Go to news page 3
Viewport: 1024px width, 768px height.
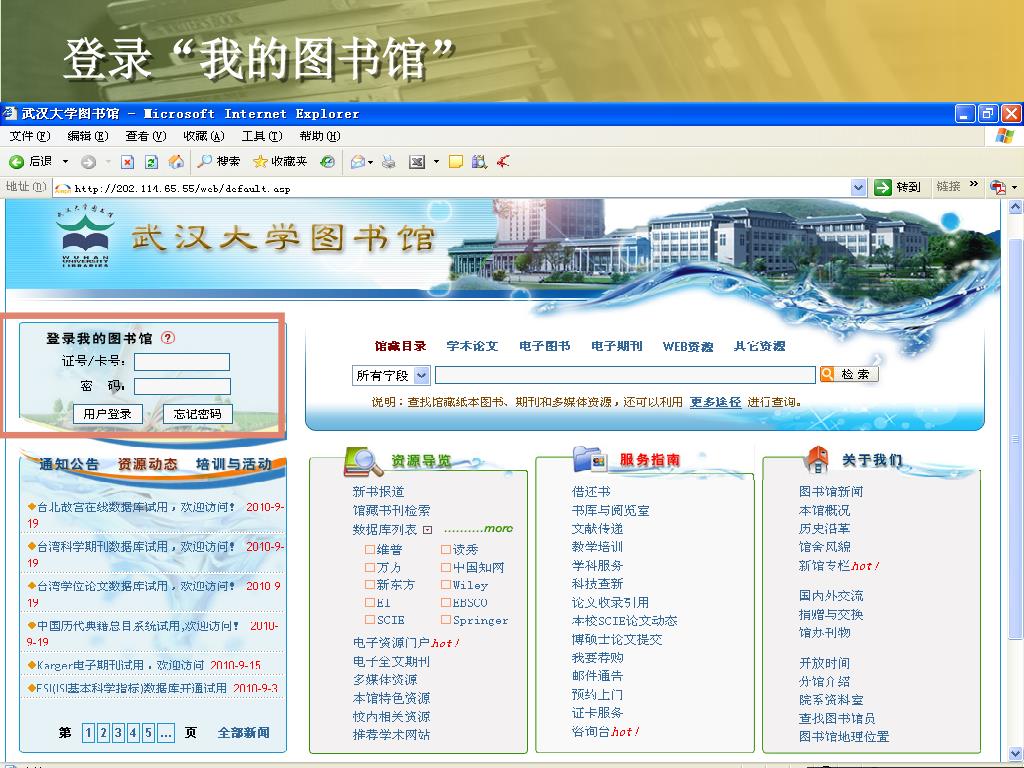[118, 733]
